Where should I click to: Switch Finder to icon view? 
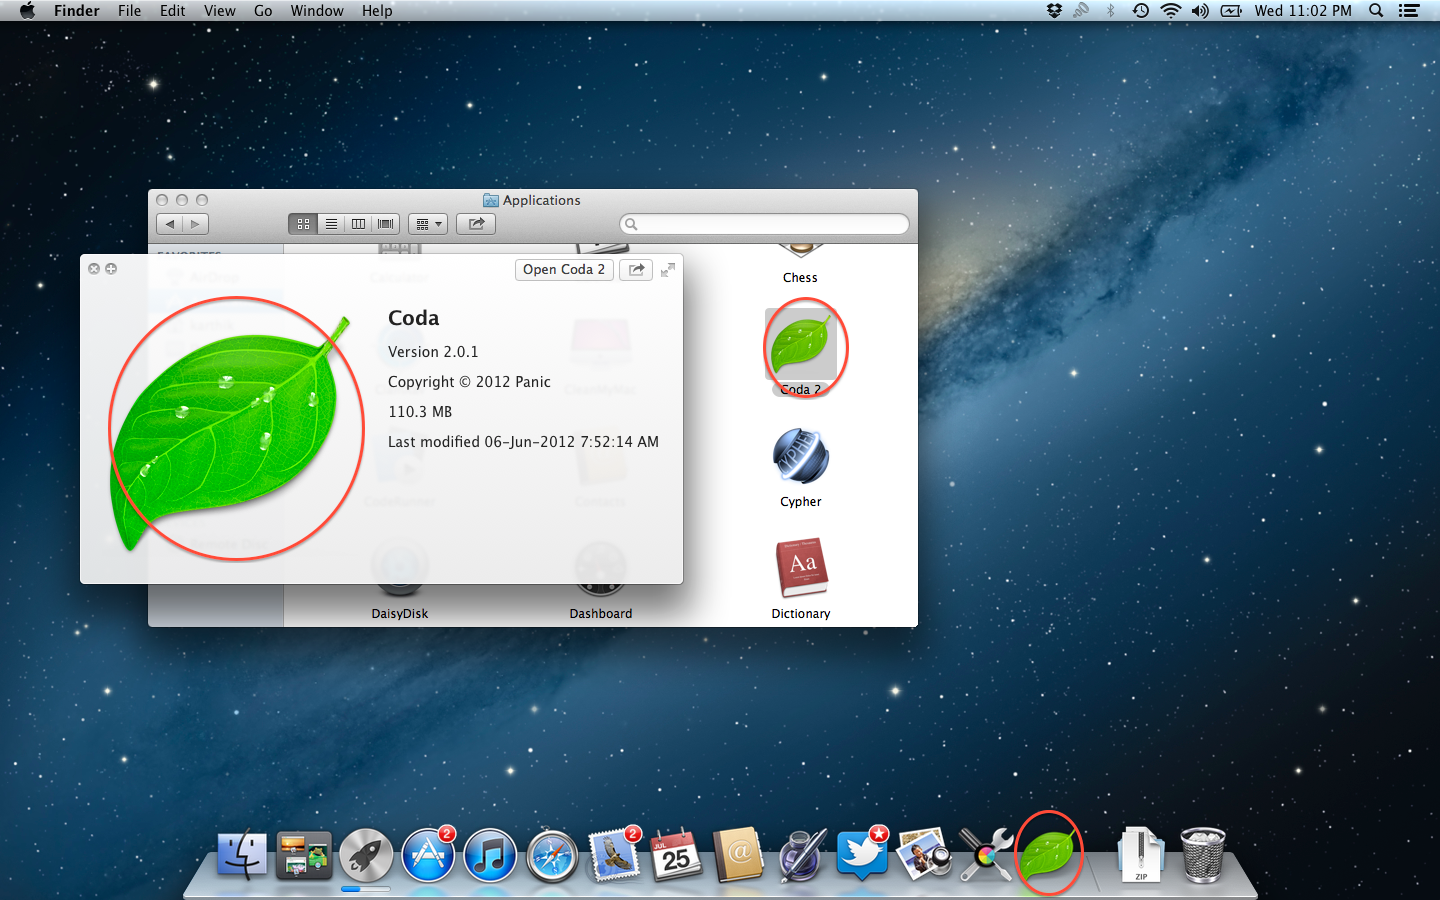[303, 224]
